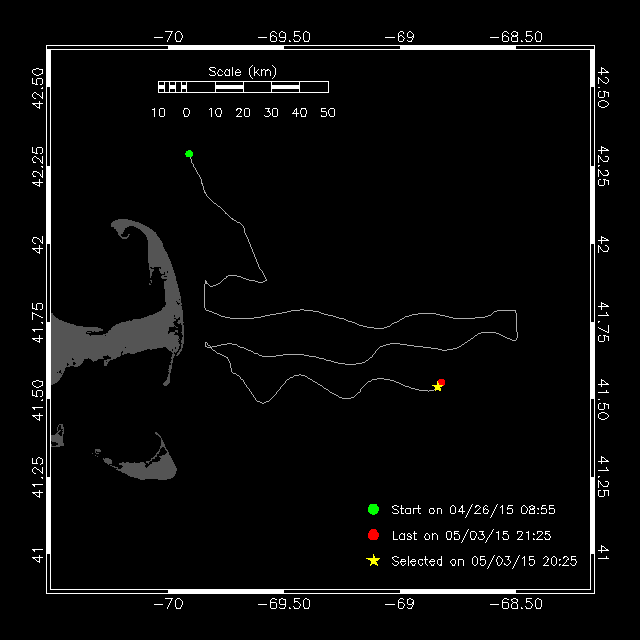
Task: Click the '-70' top longitude label
Action: (168, 37)
